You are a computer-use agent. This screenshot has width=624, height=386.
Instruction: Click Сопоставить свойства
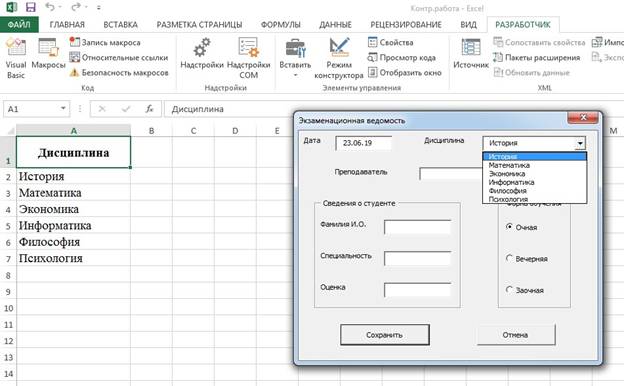click(x=539, y=42)
